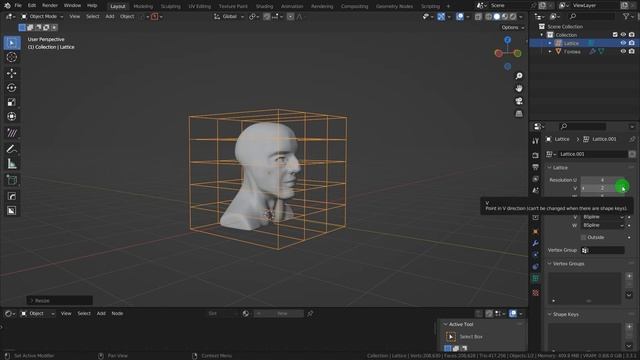Open interpolation V BSpline dropdown
Screen dimensions: 640x360
click(x=603, y=217)
